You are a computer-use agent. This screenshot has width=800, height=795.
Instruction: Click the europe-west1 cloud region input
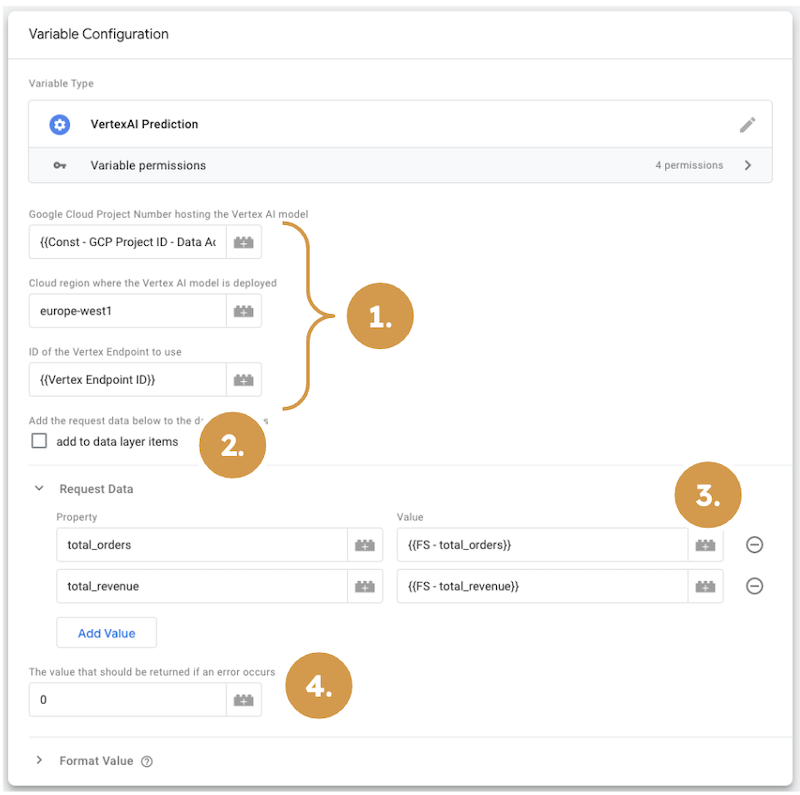coord(128,311)
